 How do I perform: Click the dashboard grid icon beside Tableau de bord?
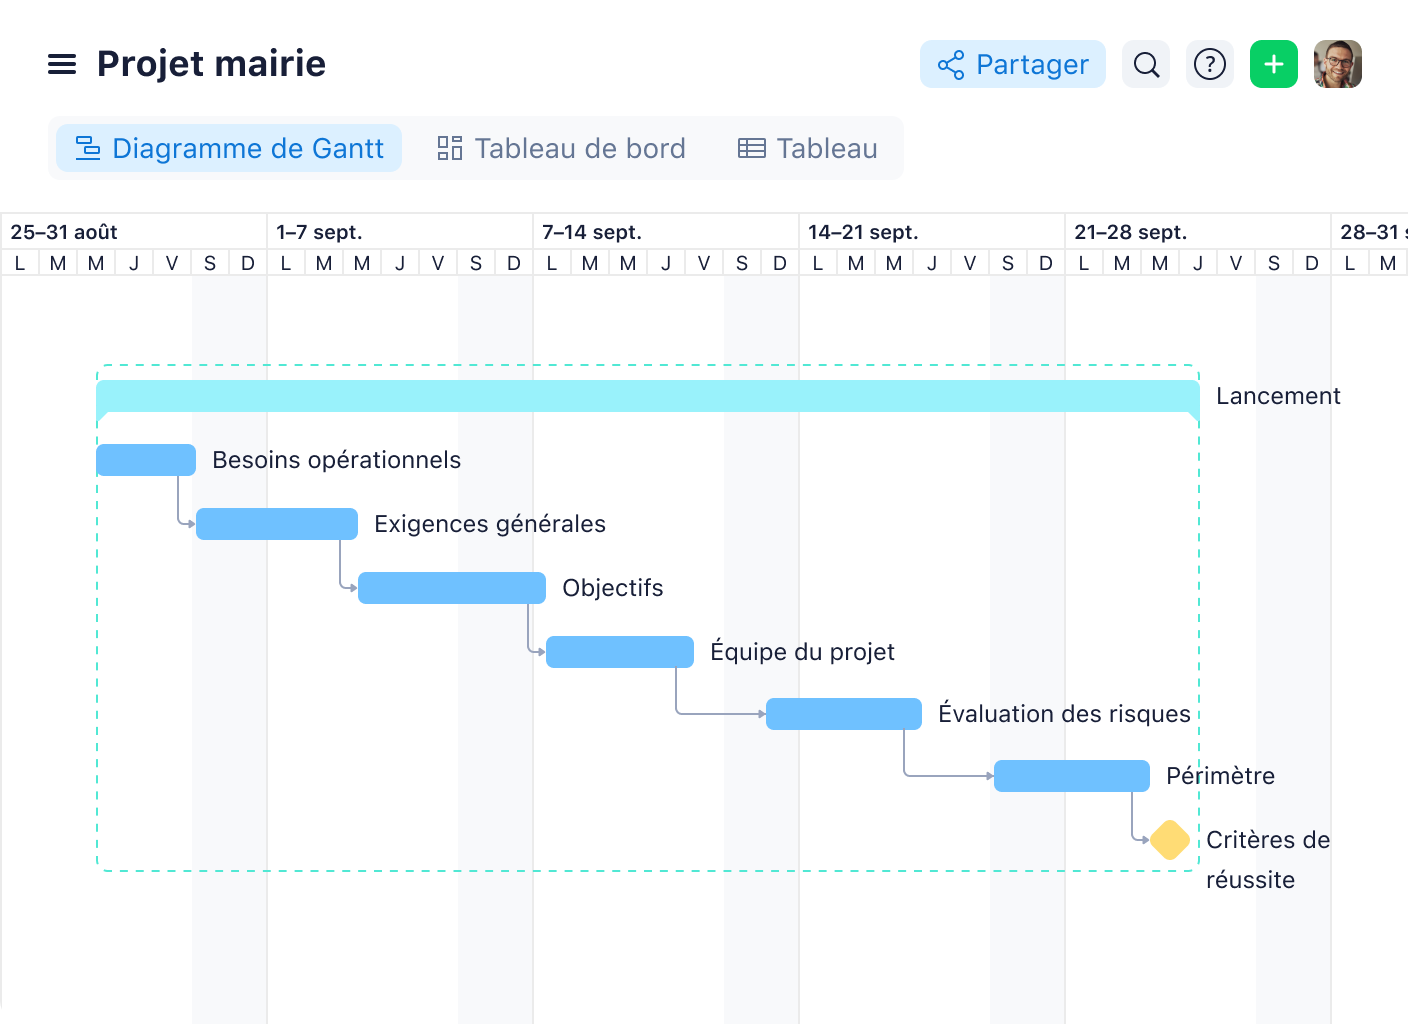449,147
